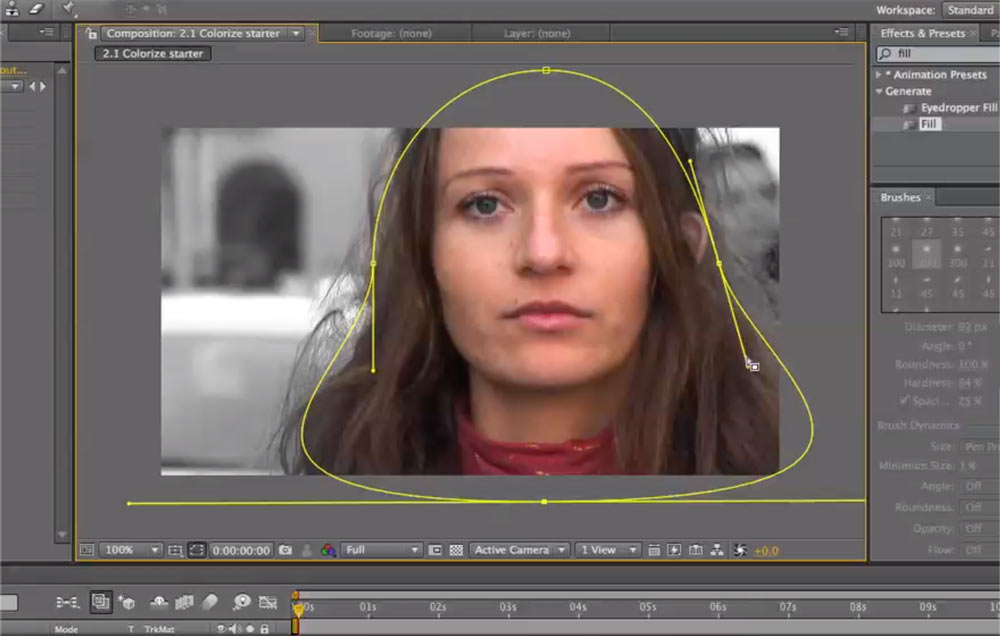Toggle Fast Previews button
Image resolution: width=1000 pixels, height=636 pixels.
click(674, 550)
